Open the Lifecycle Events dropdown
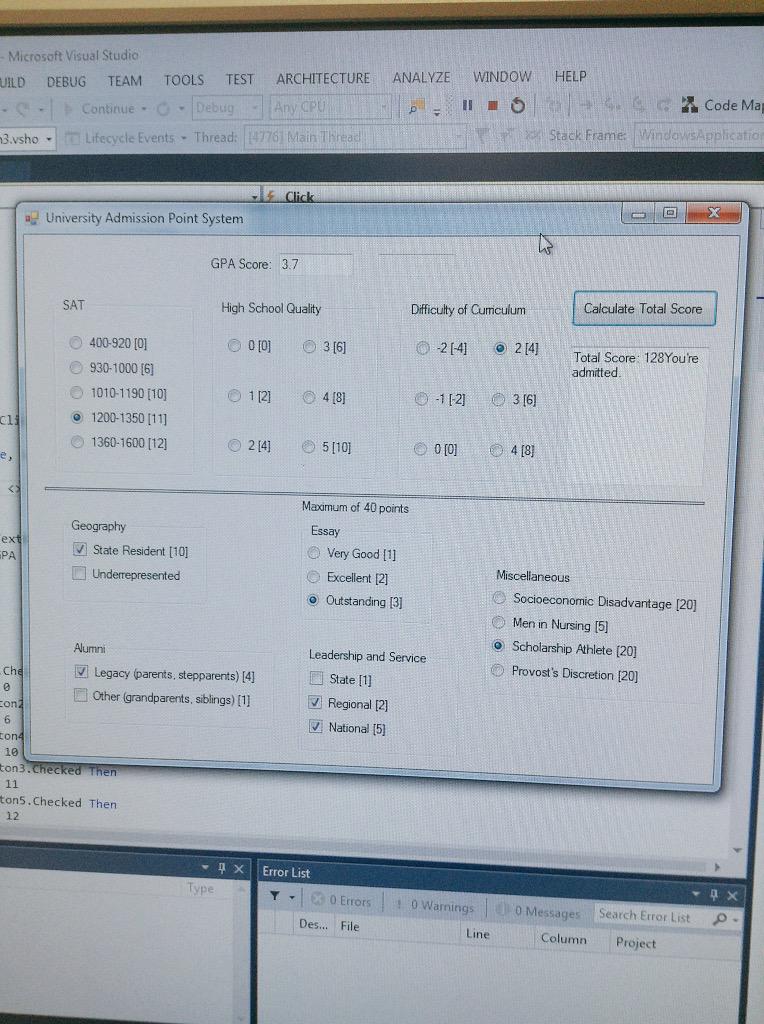764x1024 pixels. point(183,138)
